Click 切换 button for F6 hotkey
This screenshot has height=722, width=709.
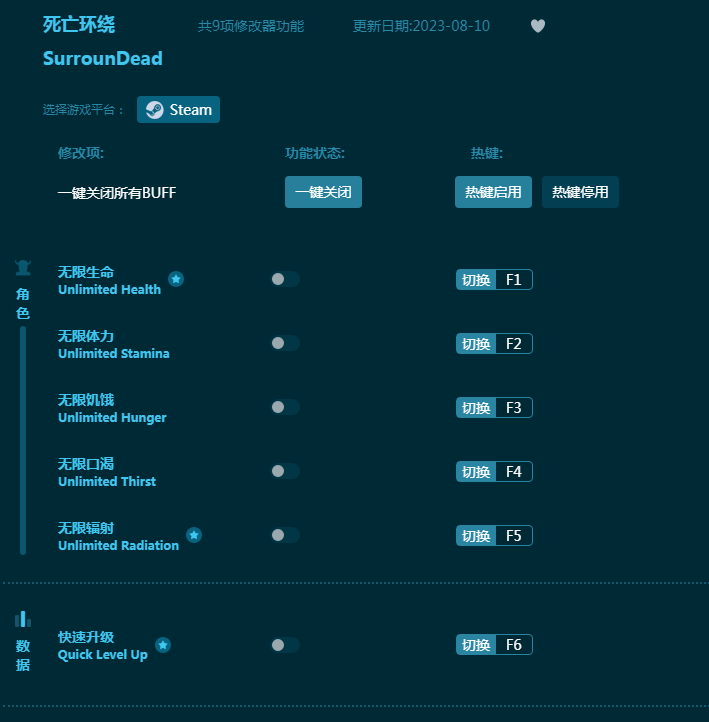[476, 645]
